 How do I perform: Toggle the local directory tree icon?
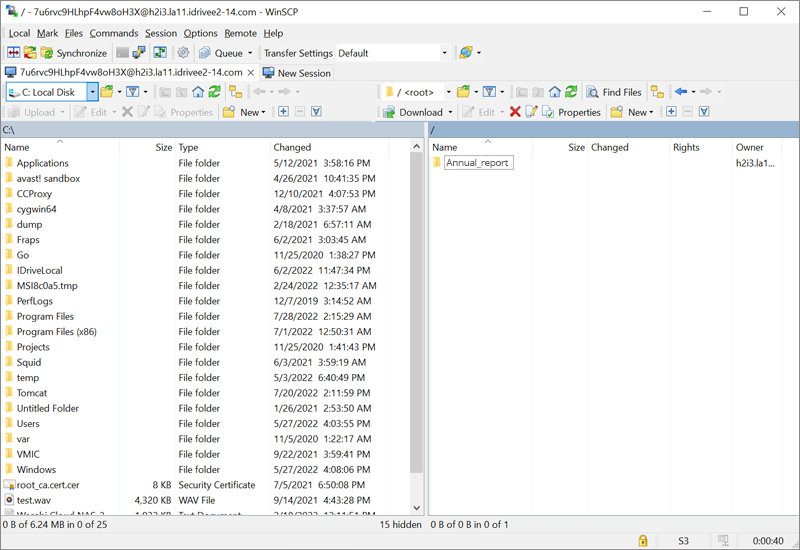click(x=235, y=92)
